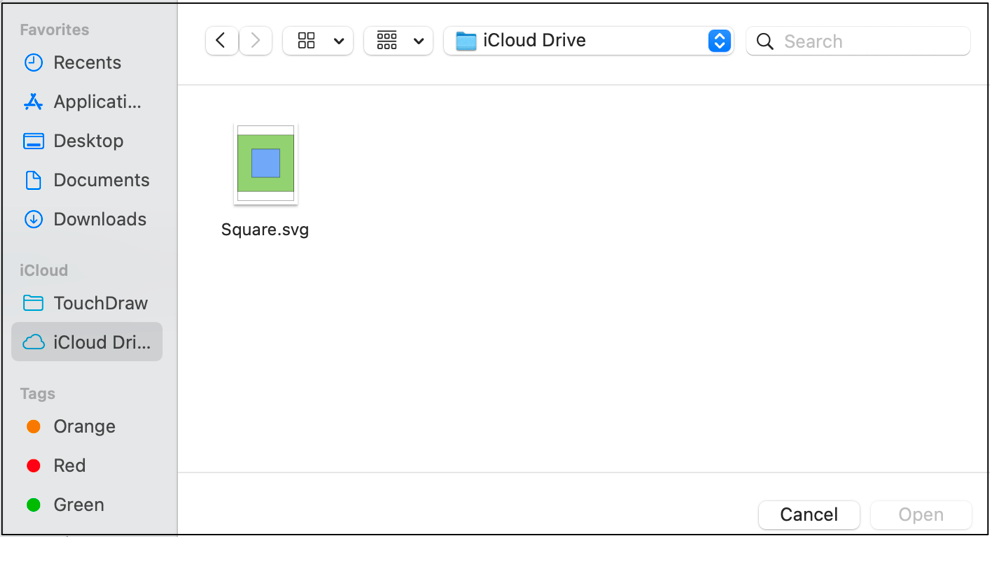The height and width of the screenshot is (578, 990).
Task: Click the iCloud Drive cloud icon
Action: (33, 342)
